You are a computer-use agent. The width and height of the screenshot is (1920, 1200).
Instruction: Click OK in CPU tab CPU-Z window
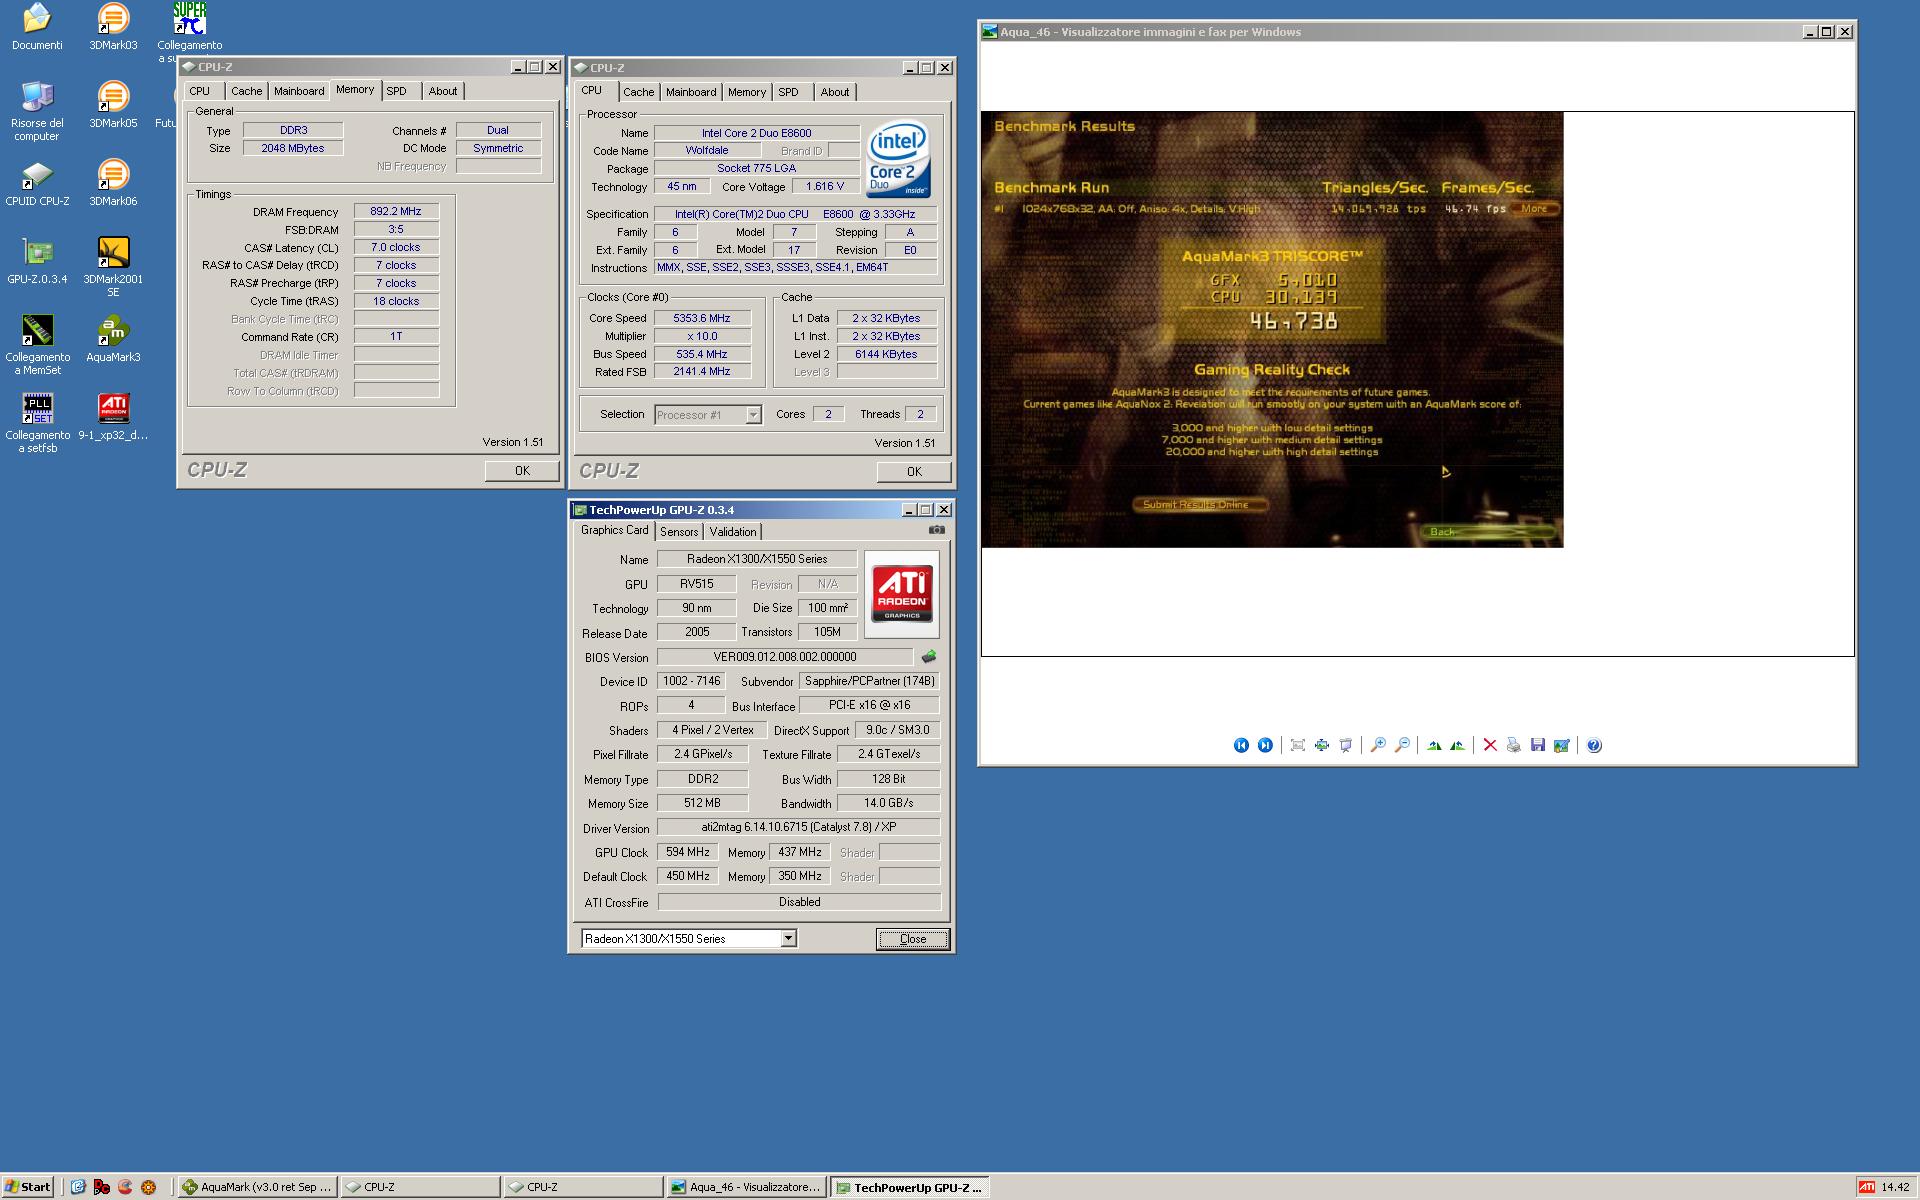(914, 471)
